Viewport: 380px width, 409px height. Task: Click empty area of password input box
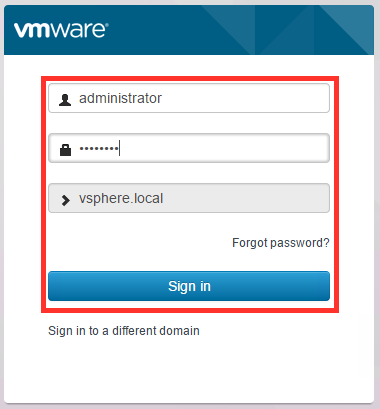tap(225, 148)
